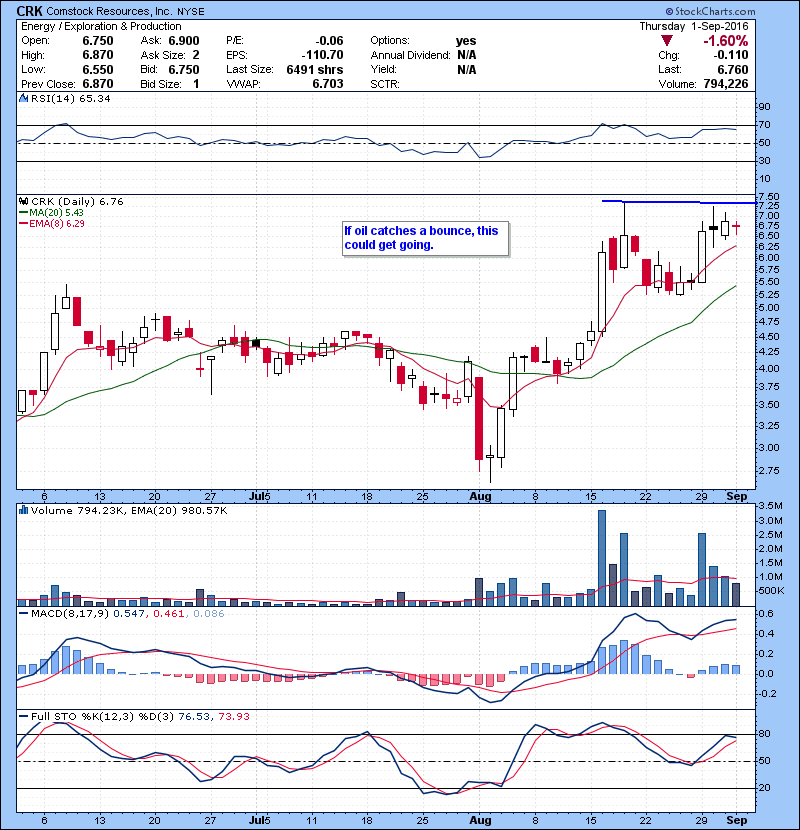Click the EMA(8) 6.29 legend entry

[57, 223]
